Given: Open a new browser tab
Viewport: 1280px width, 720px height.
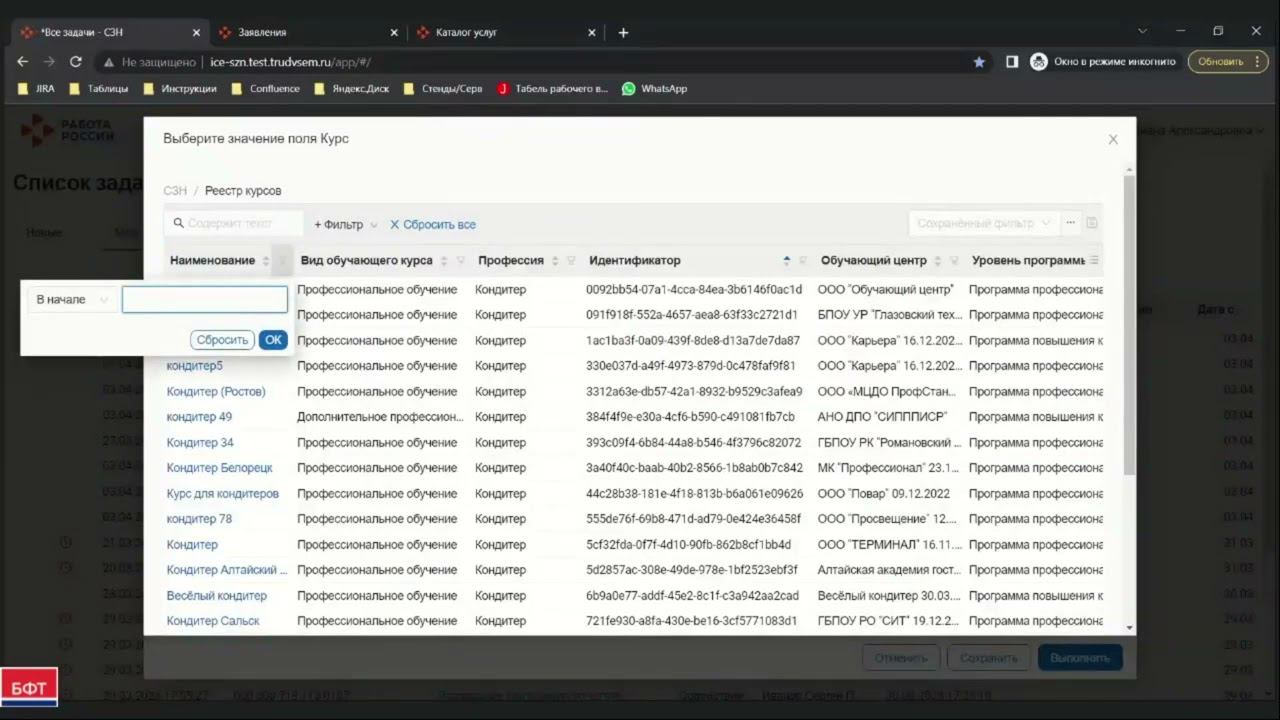Looking at the screenshot, I should click(623, 32).
